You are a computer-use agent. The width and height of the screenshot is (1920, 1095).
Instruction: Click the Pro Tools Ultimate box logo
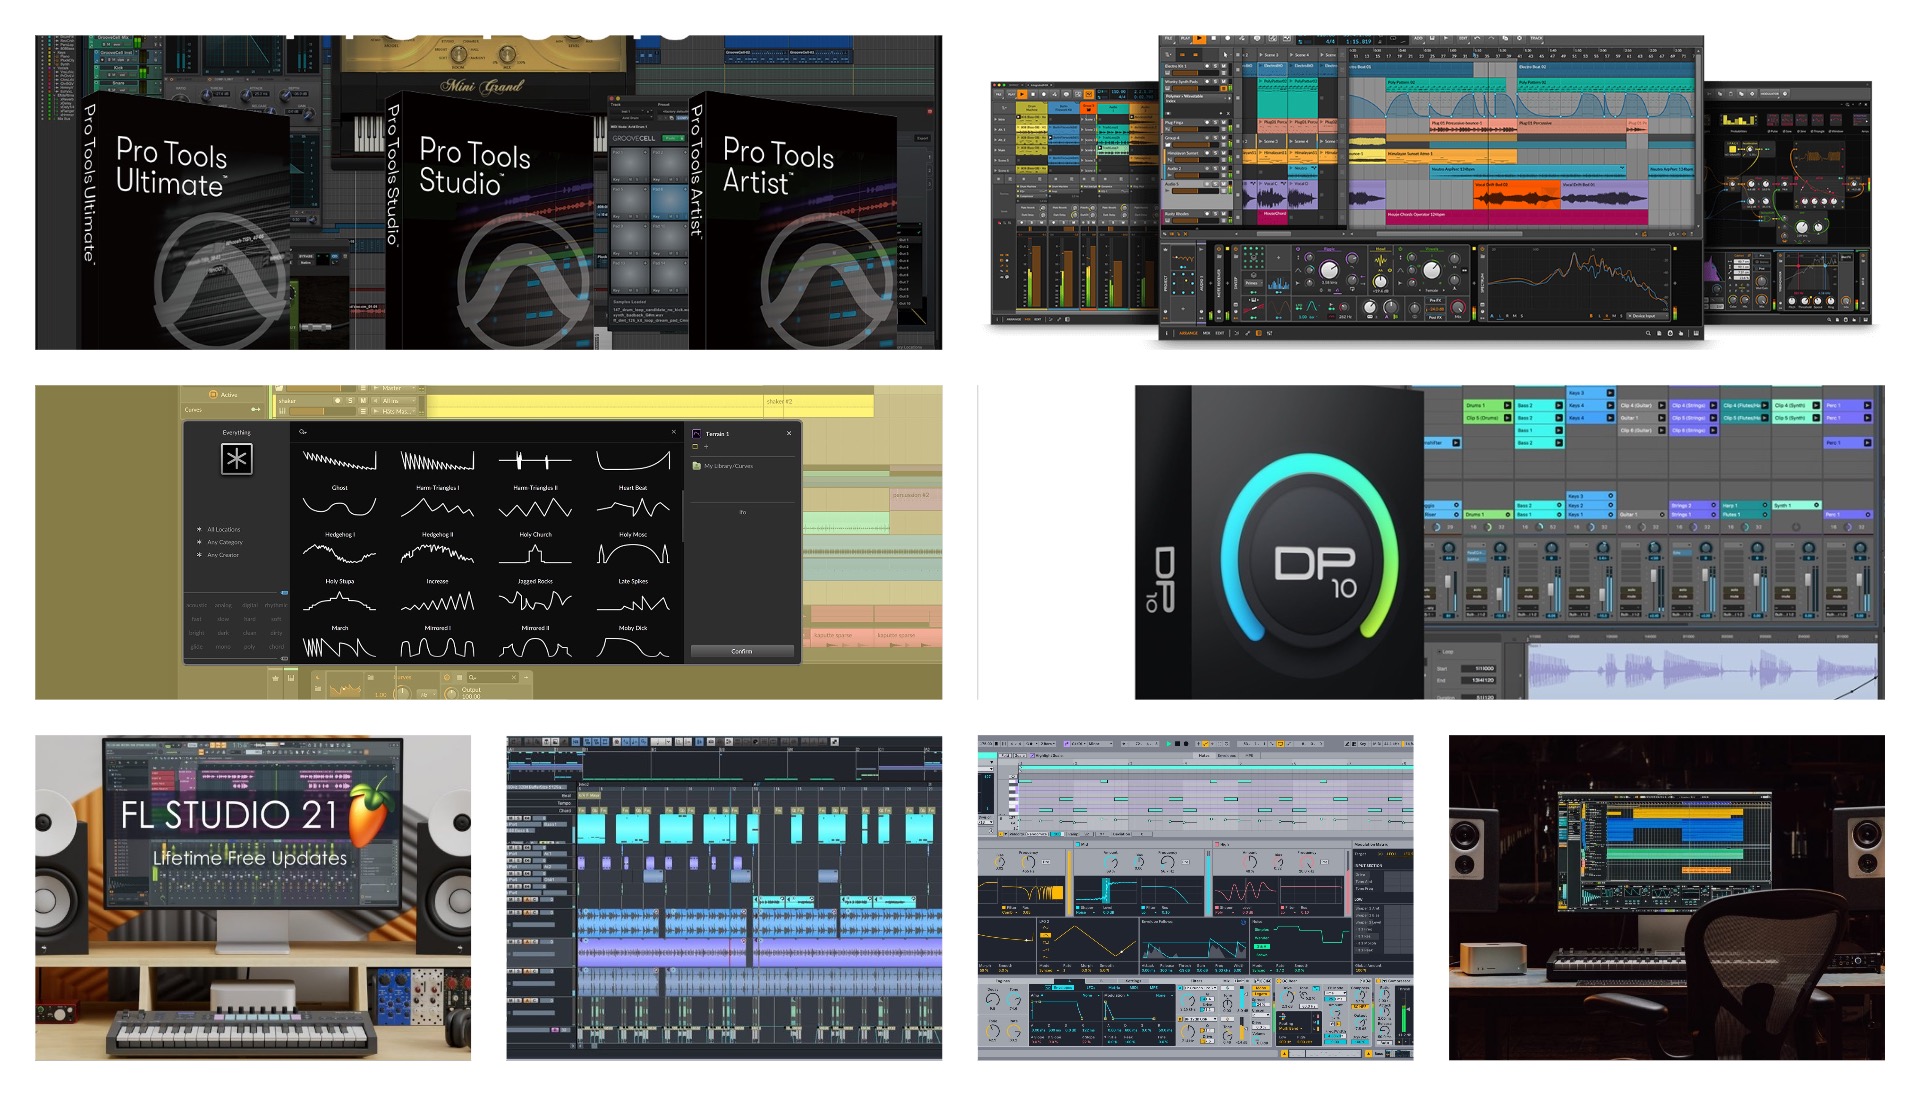coord(218,280)
